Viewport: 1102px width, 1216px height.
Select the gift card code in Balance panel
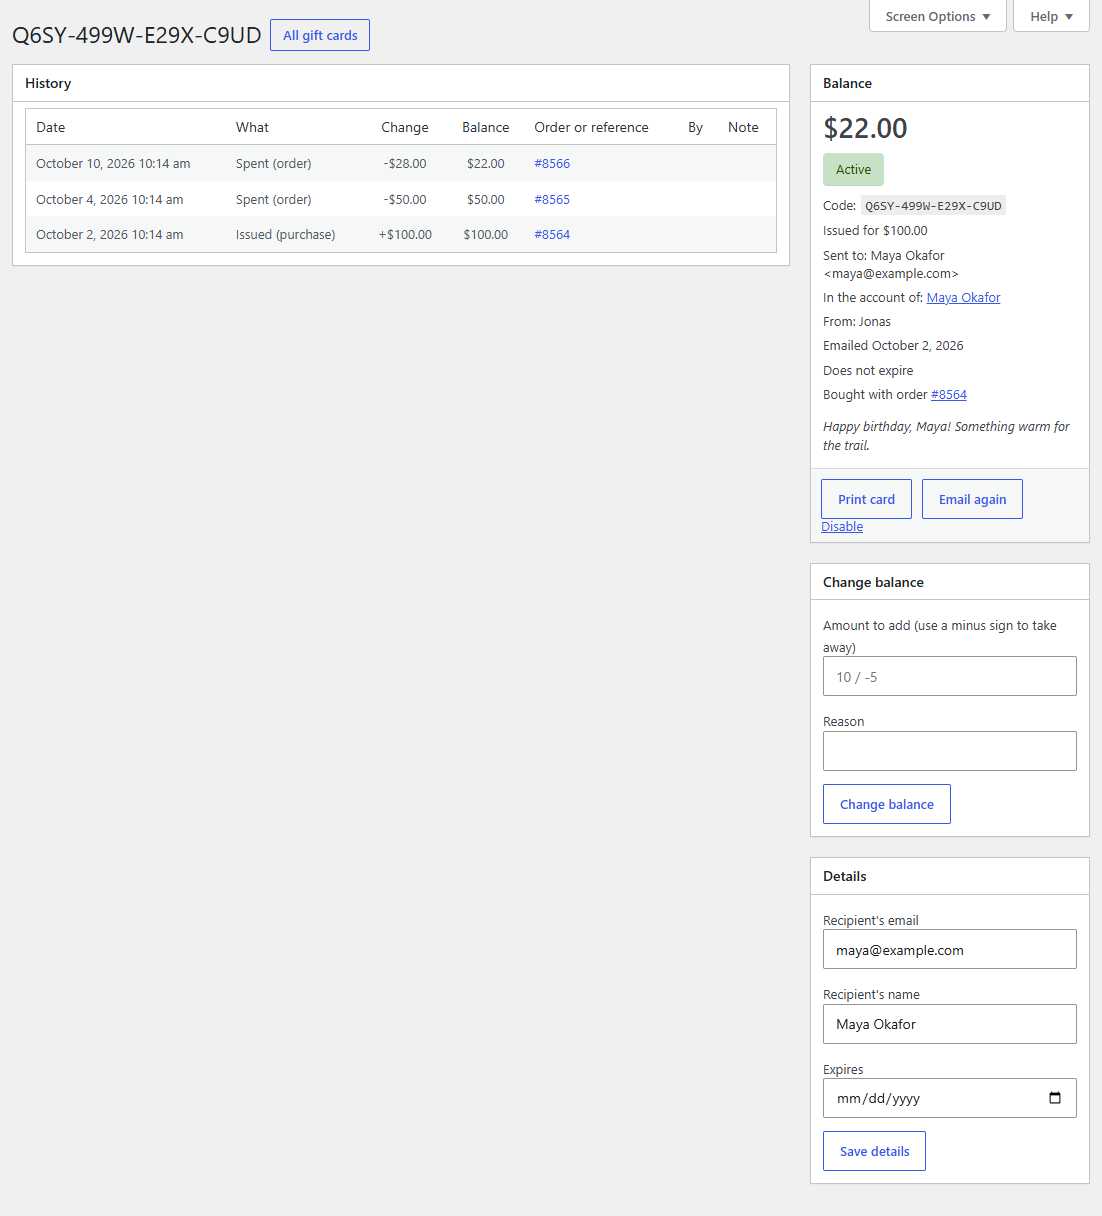coord(933,206)
